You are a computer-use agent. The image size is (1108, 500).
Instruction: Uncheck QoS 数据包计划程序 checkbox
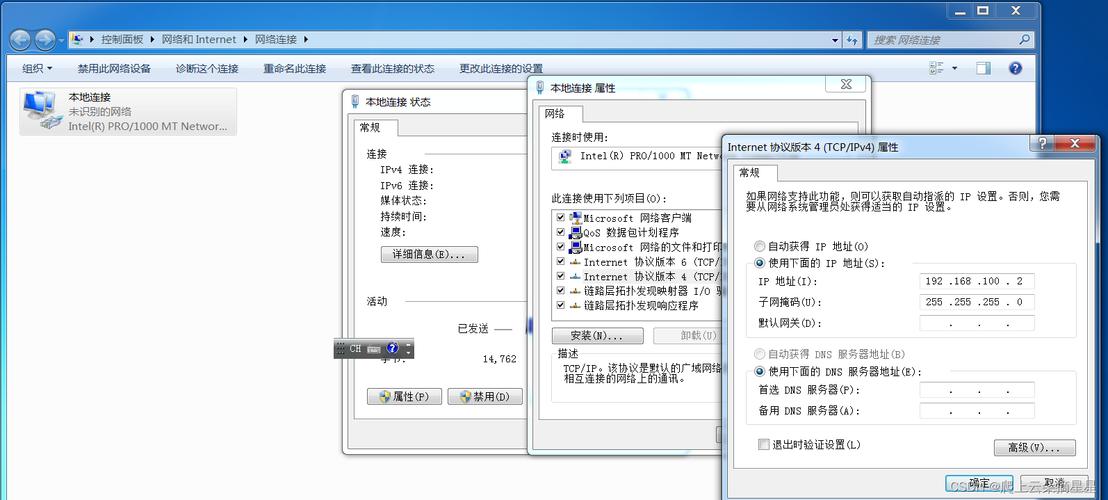click(560, 232)
